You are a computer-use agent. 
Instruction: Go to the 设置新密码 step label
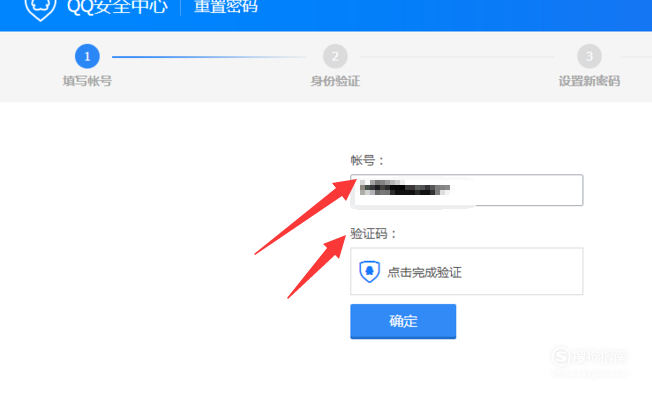click(x=589, y=81)
